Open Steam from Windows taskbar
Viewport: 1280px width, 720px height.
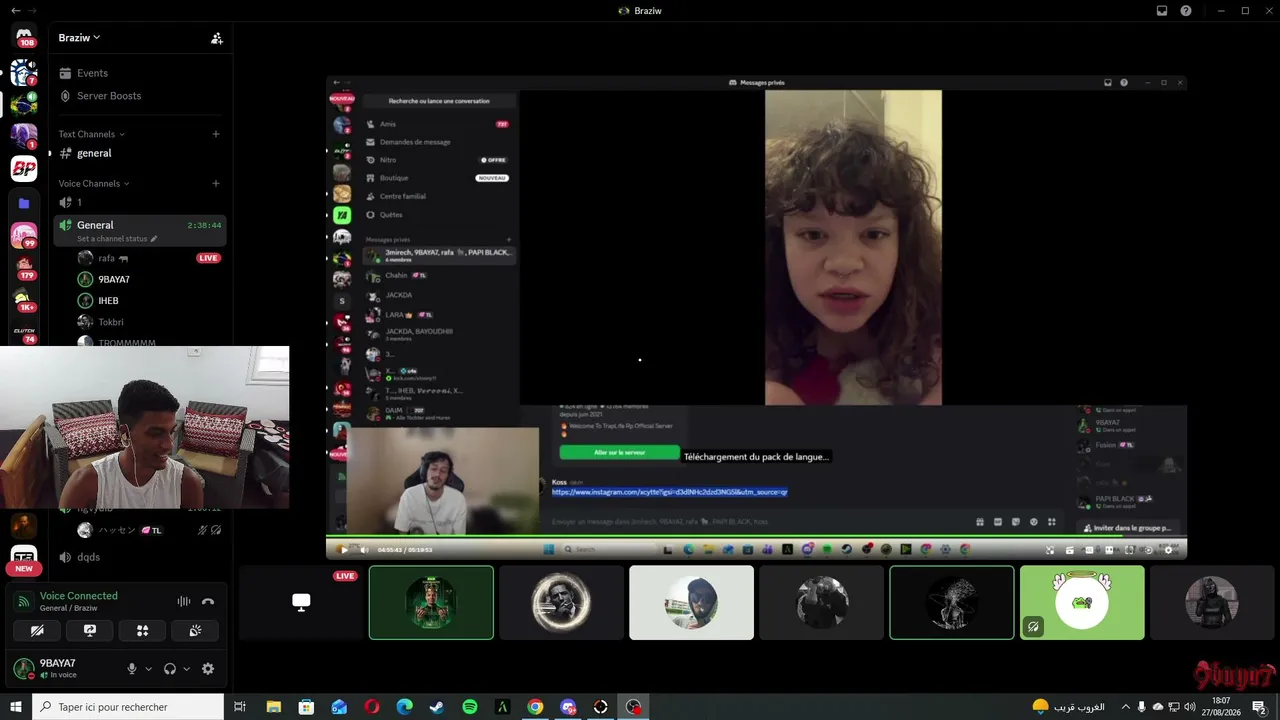[x=437, y=707]
